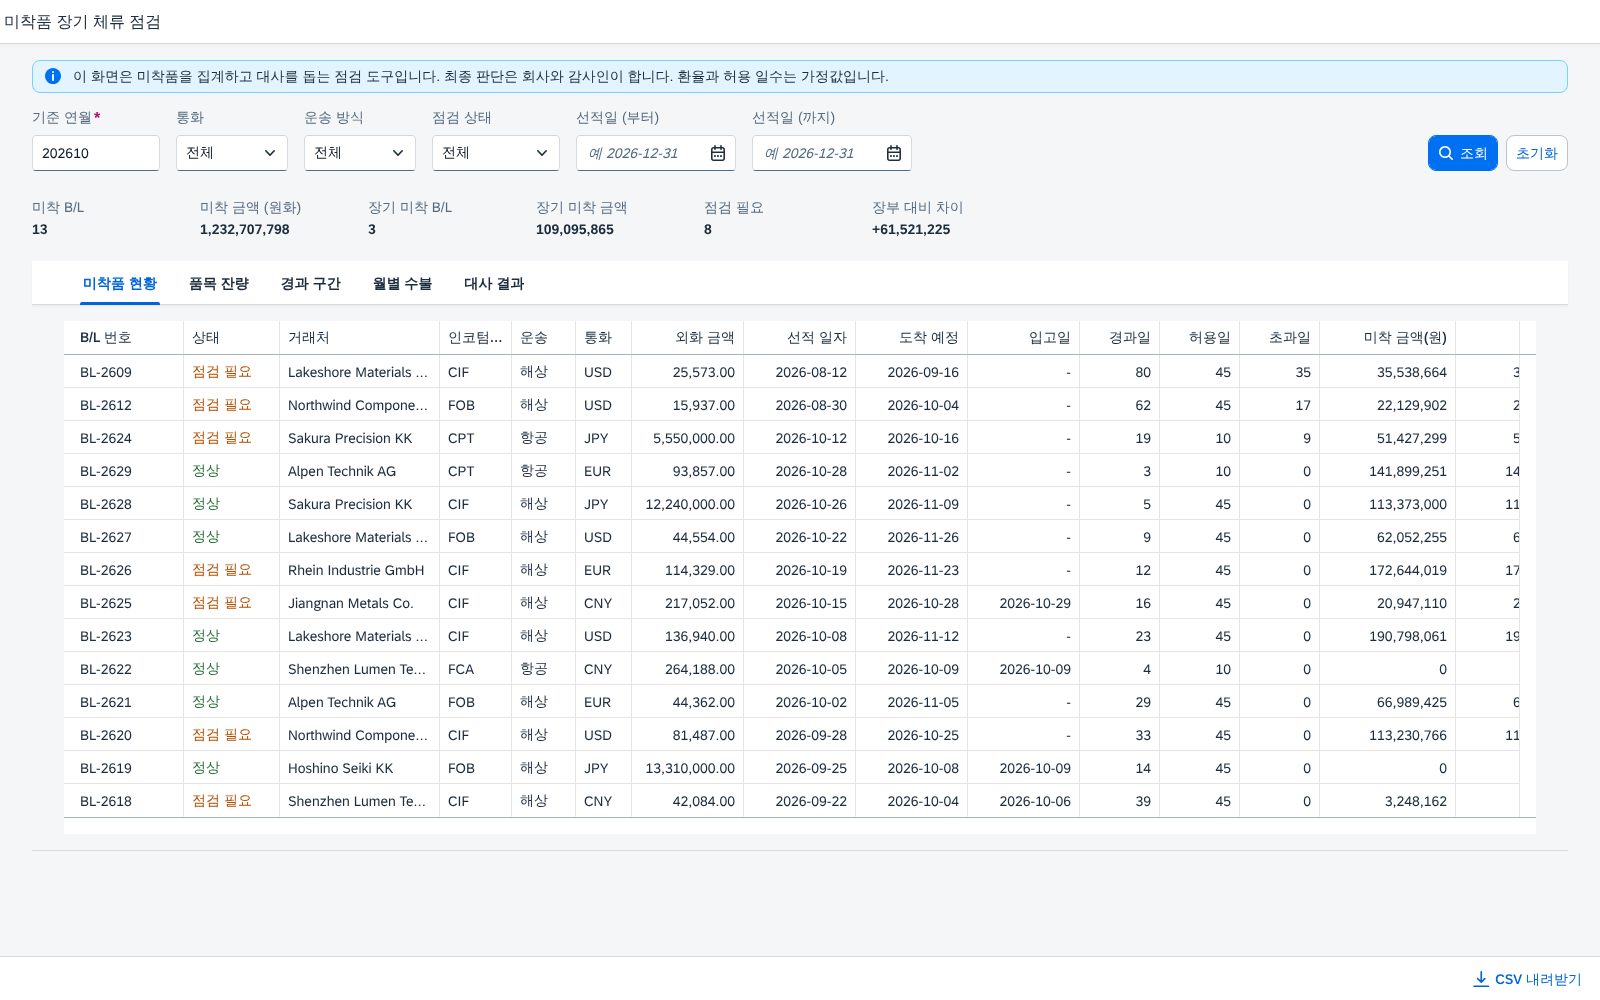This screenshot has height=1000, width=1600.
Task: Click 정상 status in BL-2628 row
Action: coord(206,504)
